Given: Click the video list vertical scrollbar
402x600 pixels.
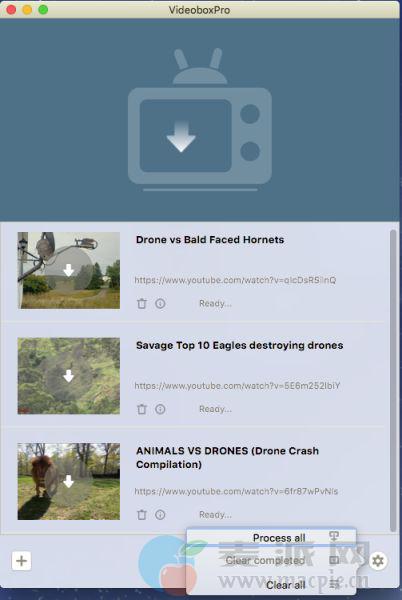Looking at the screenshot, I should [392, 381].
